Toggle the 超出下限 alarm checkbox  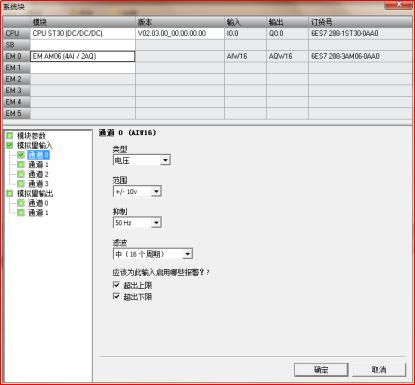116,296
